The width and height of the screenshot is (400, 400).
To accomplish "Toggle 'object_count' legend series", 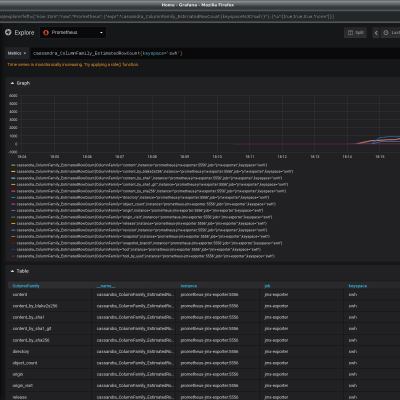I will (146, 204).
